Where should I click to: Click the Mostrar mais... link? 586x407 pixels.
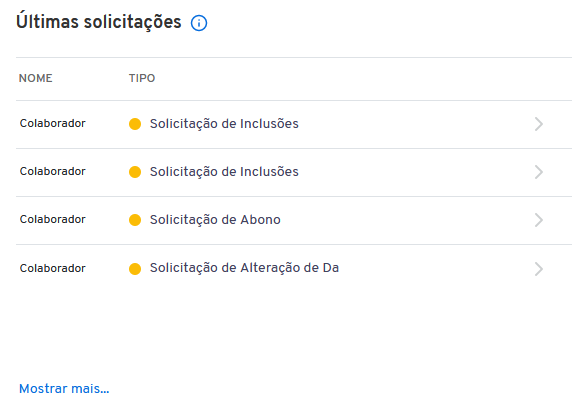pos(64,389)
